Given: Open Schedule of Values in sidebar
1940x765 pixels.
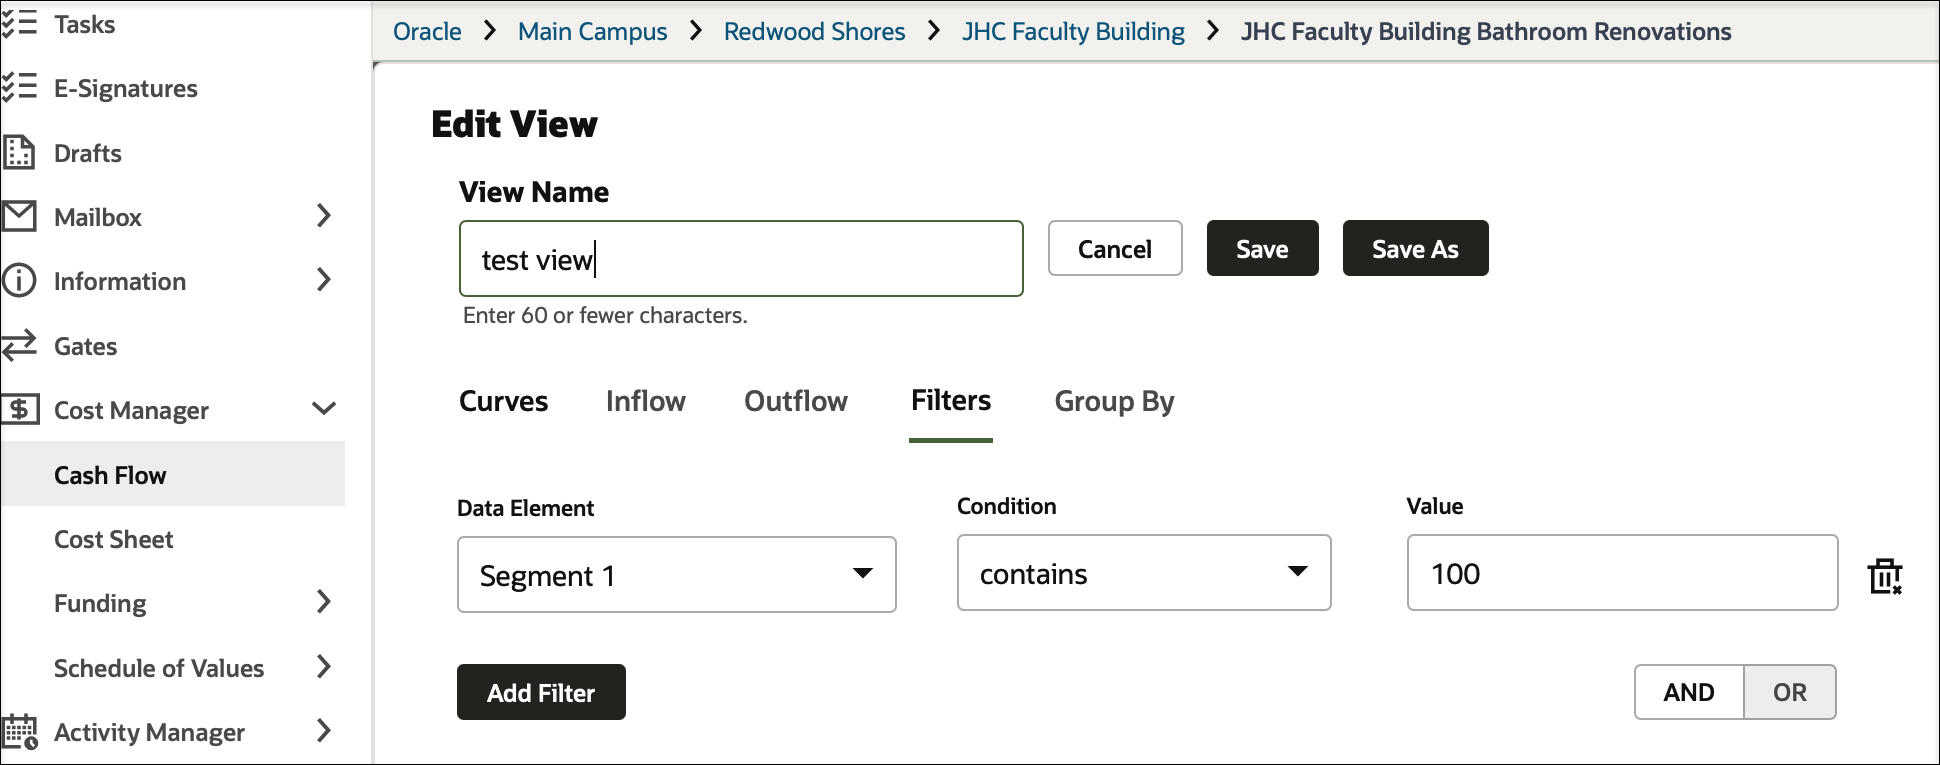Looking at the screenshot, I should click(159, 668).
